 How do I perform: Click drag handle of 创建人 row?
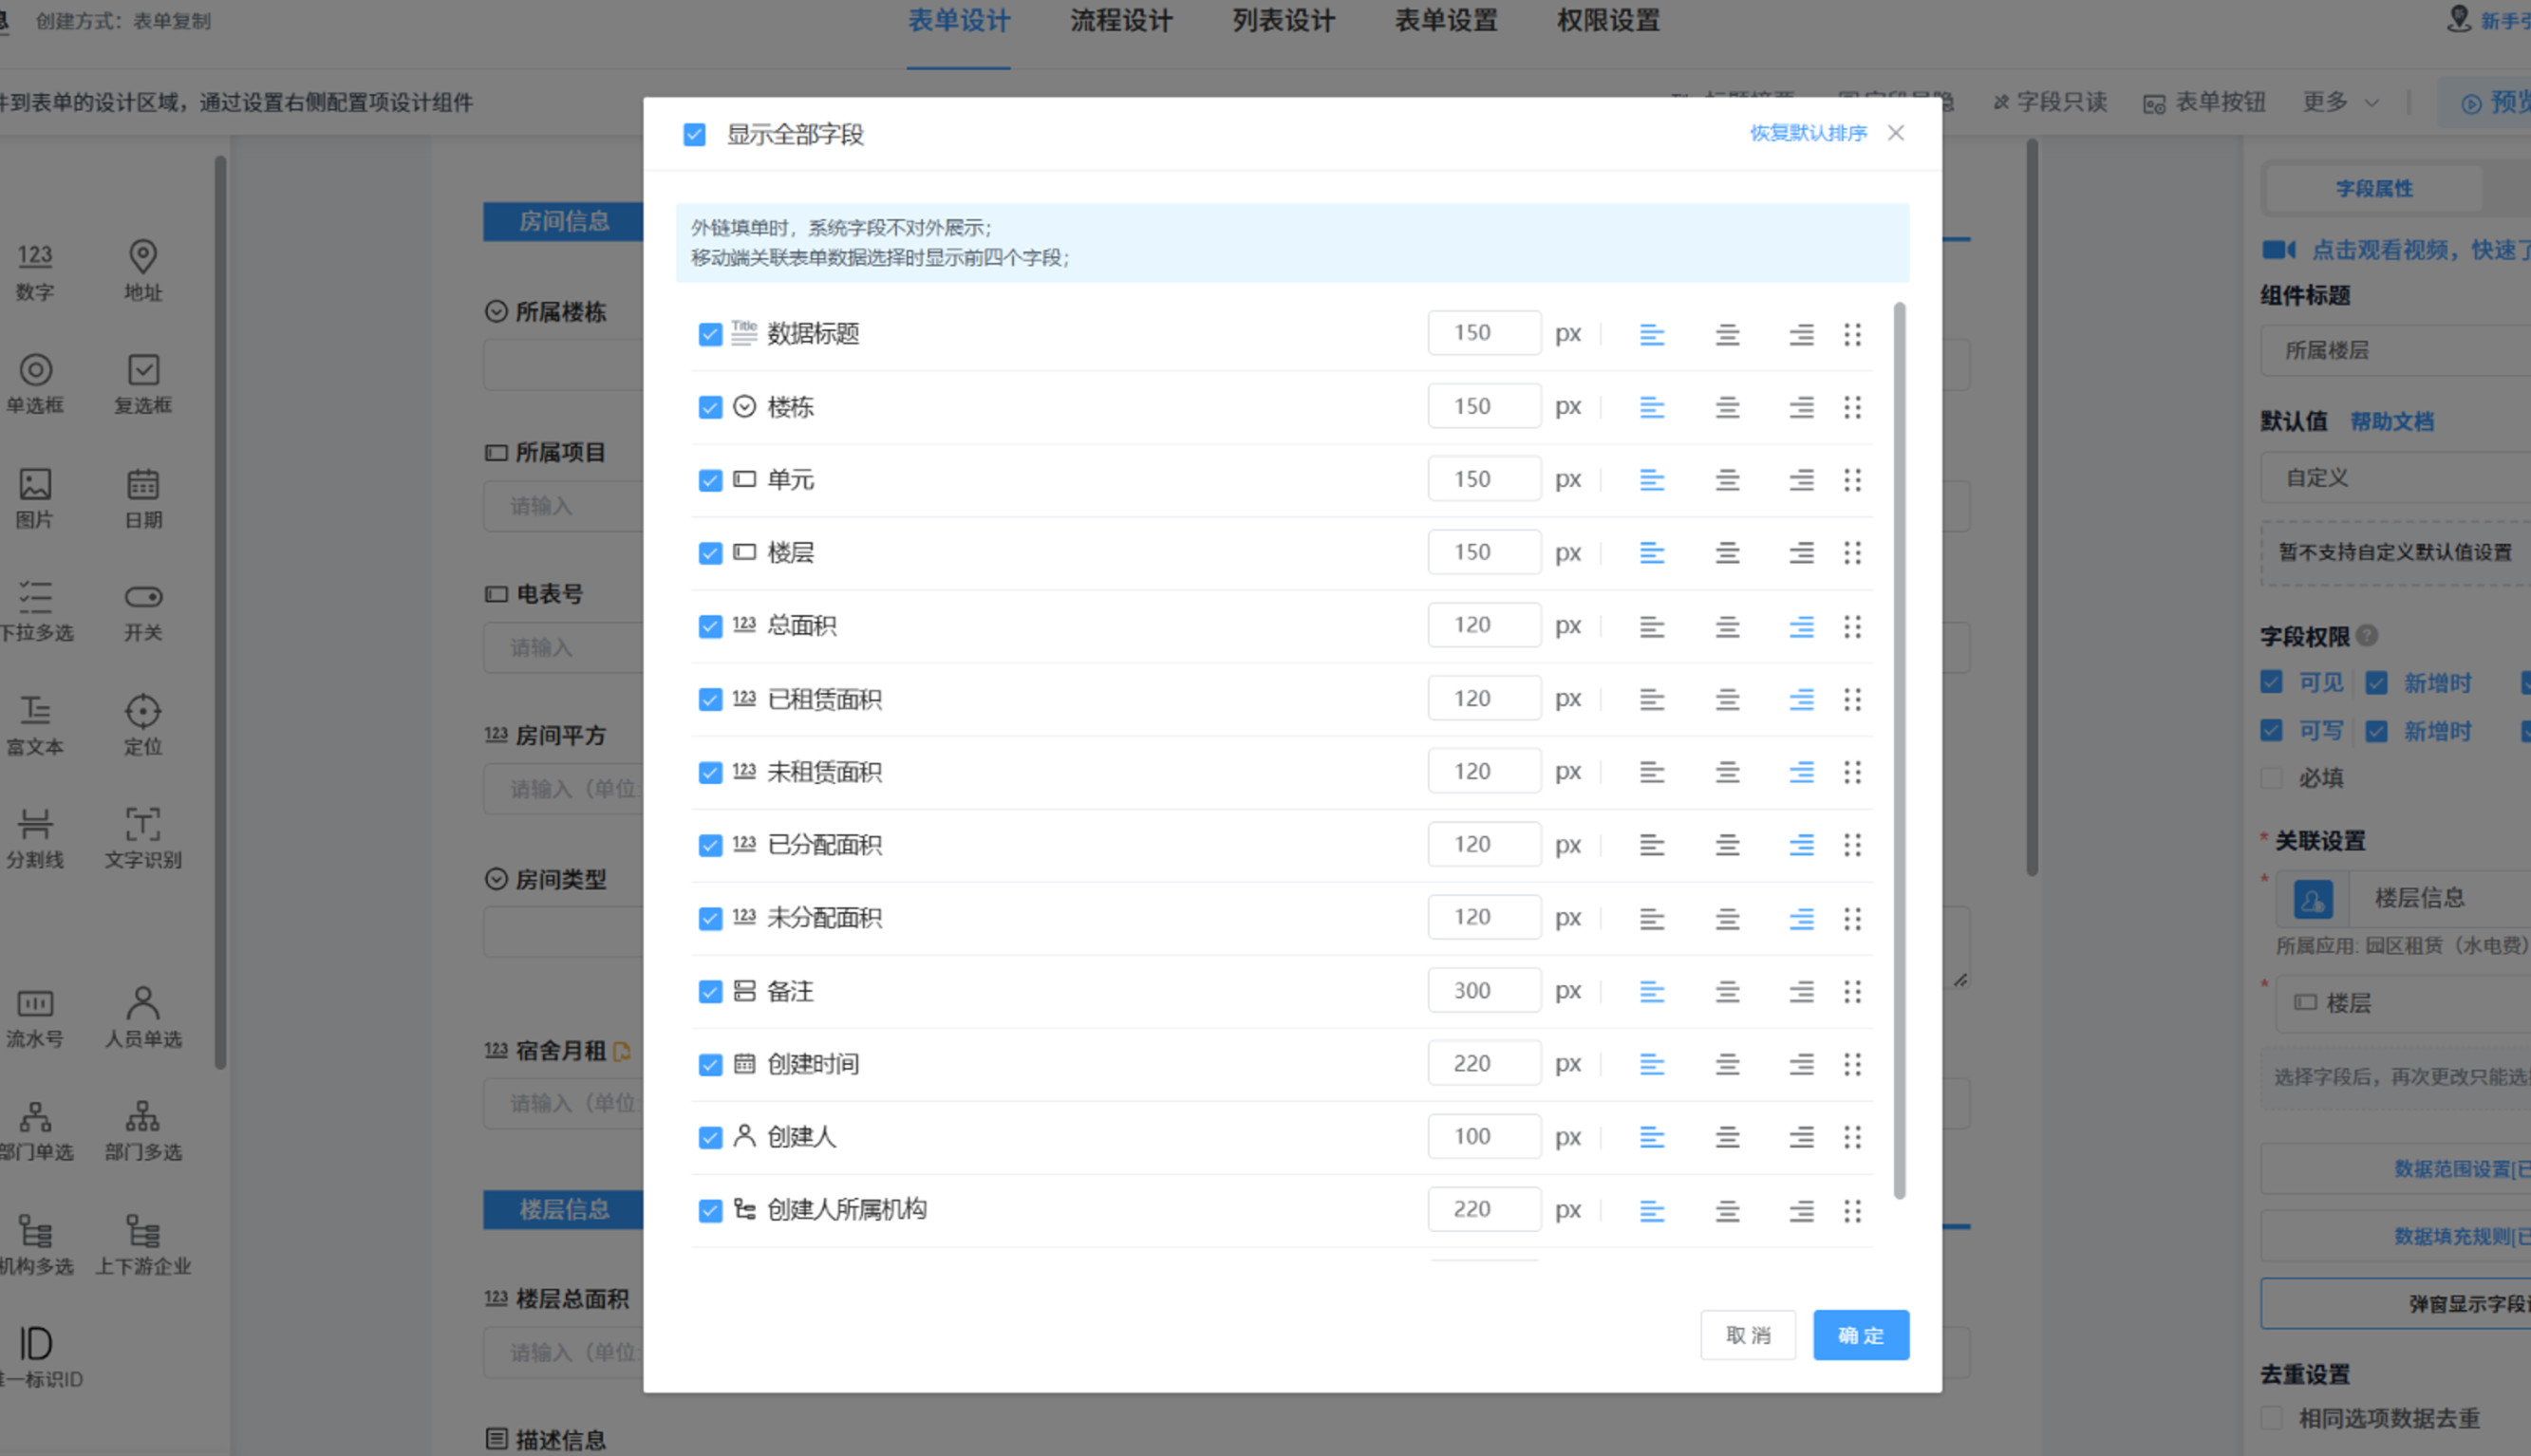(1852, 1137)
